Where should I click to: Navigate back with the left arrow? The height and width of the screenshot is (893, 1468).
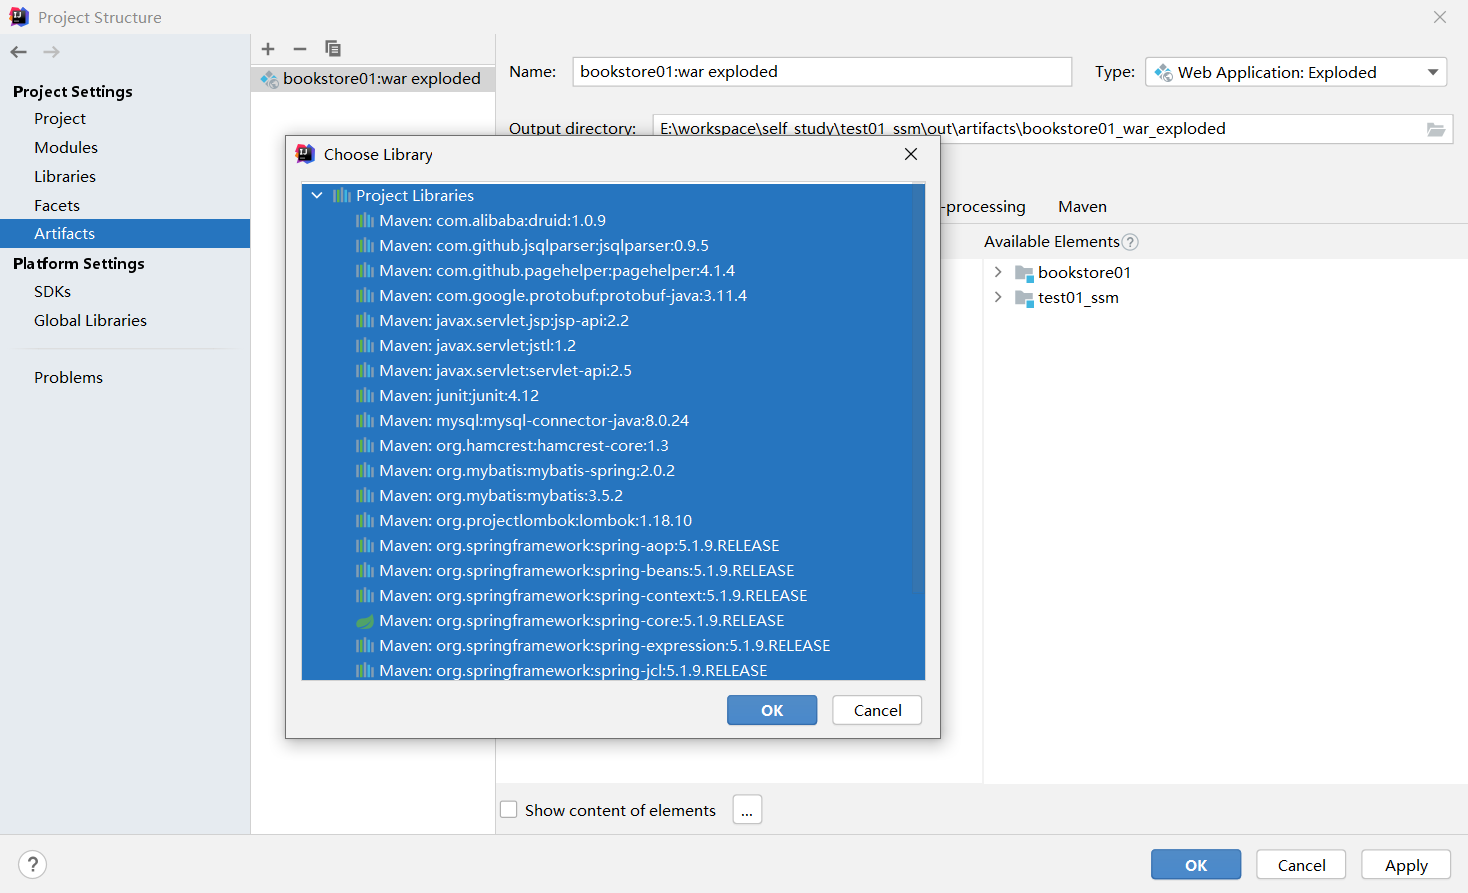19,52
